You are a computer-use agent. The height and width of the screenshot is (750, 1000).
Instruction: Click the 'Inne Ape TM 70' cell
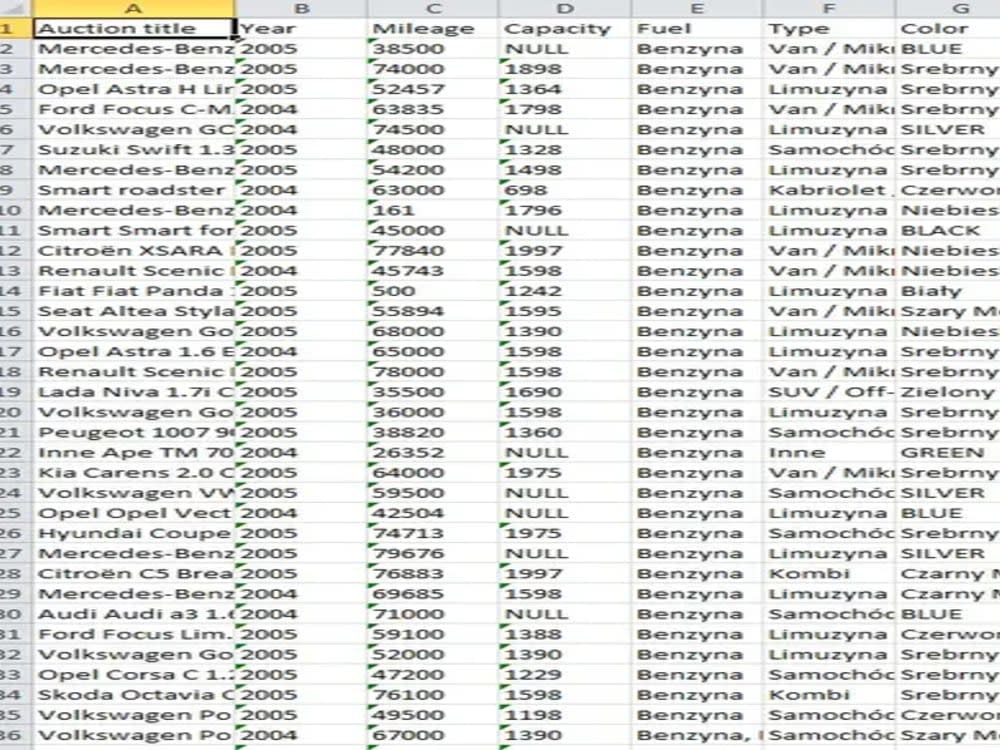pos(133,453)
